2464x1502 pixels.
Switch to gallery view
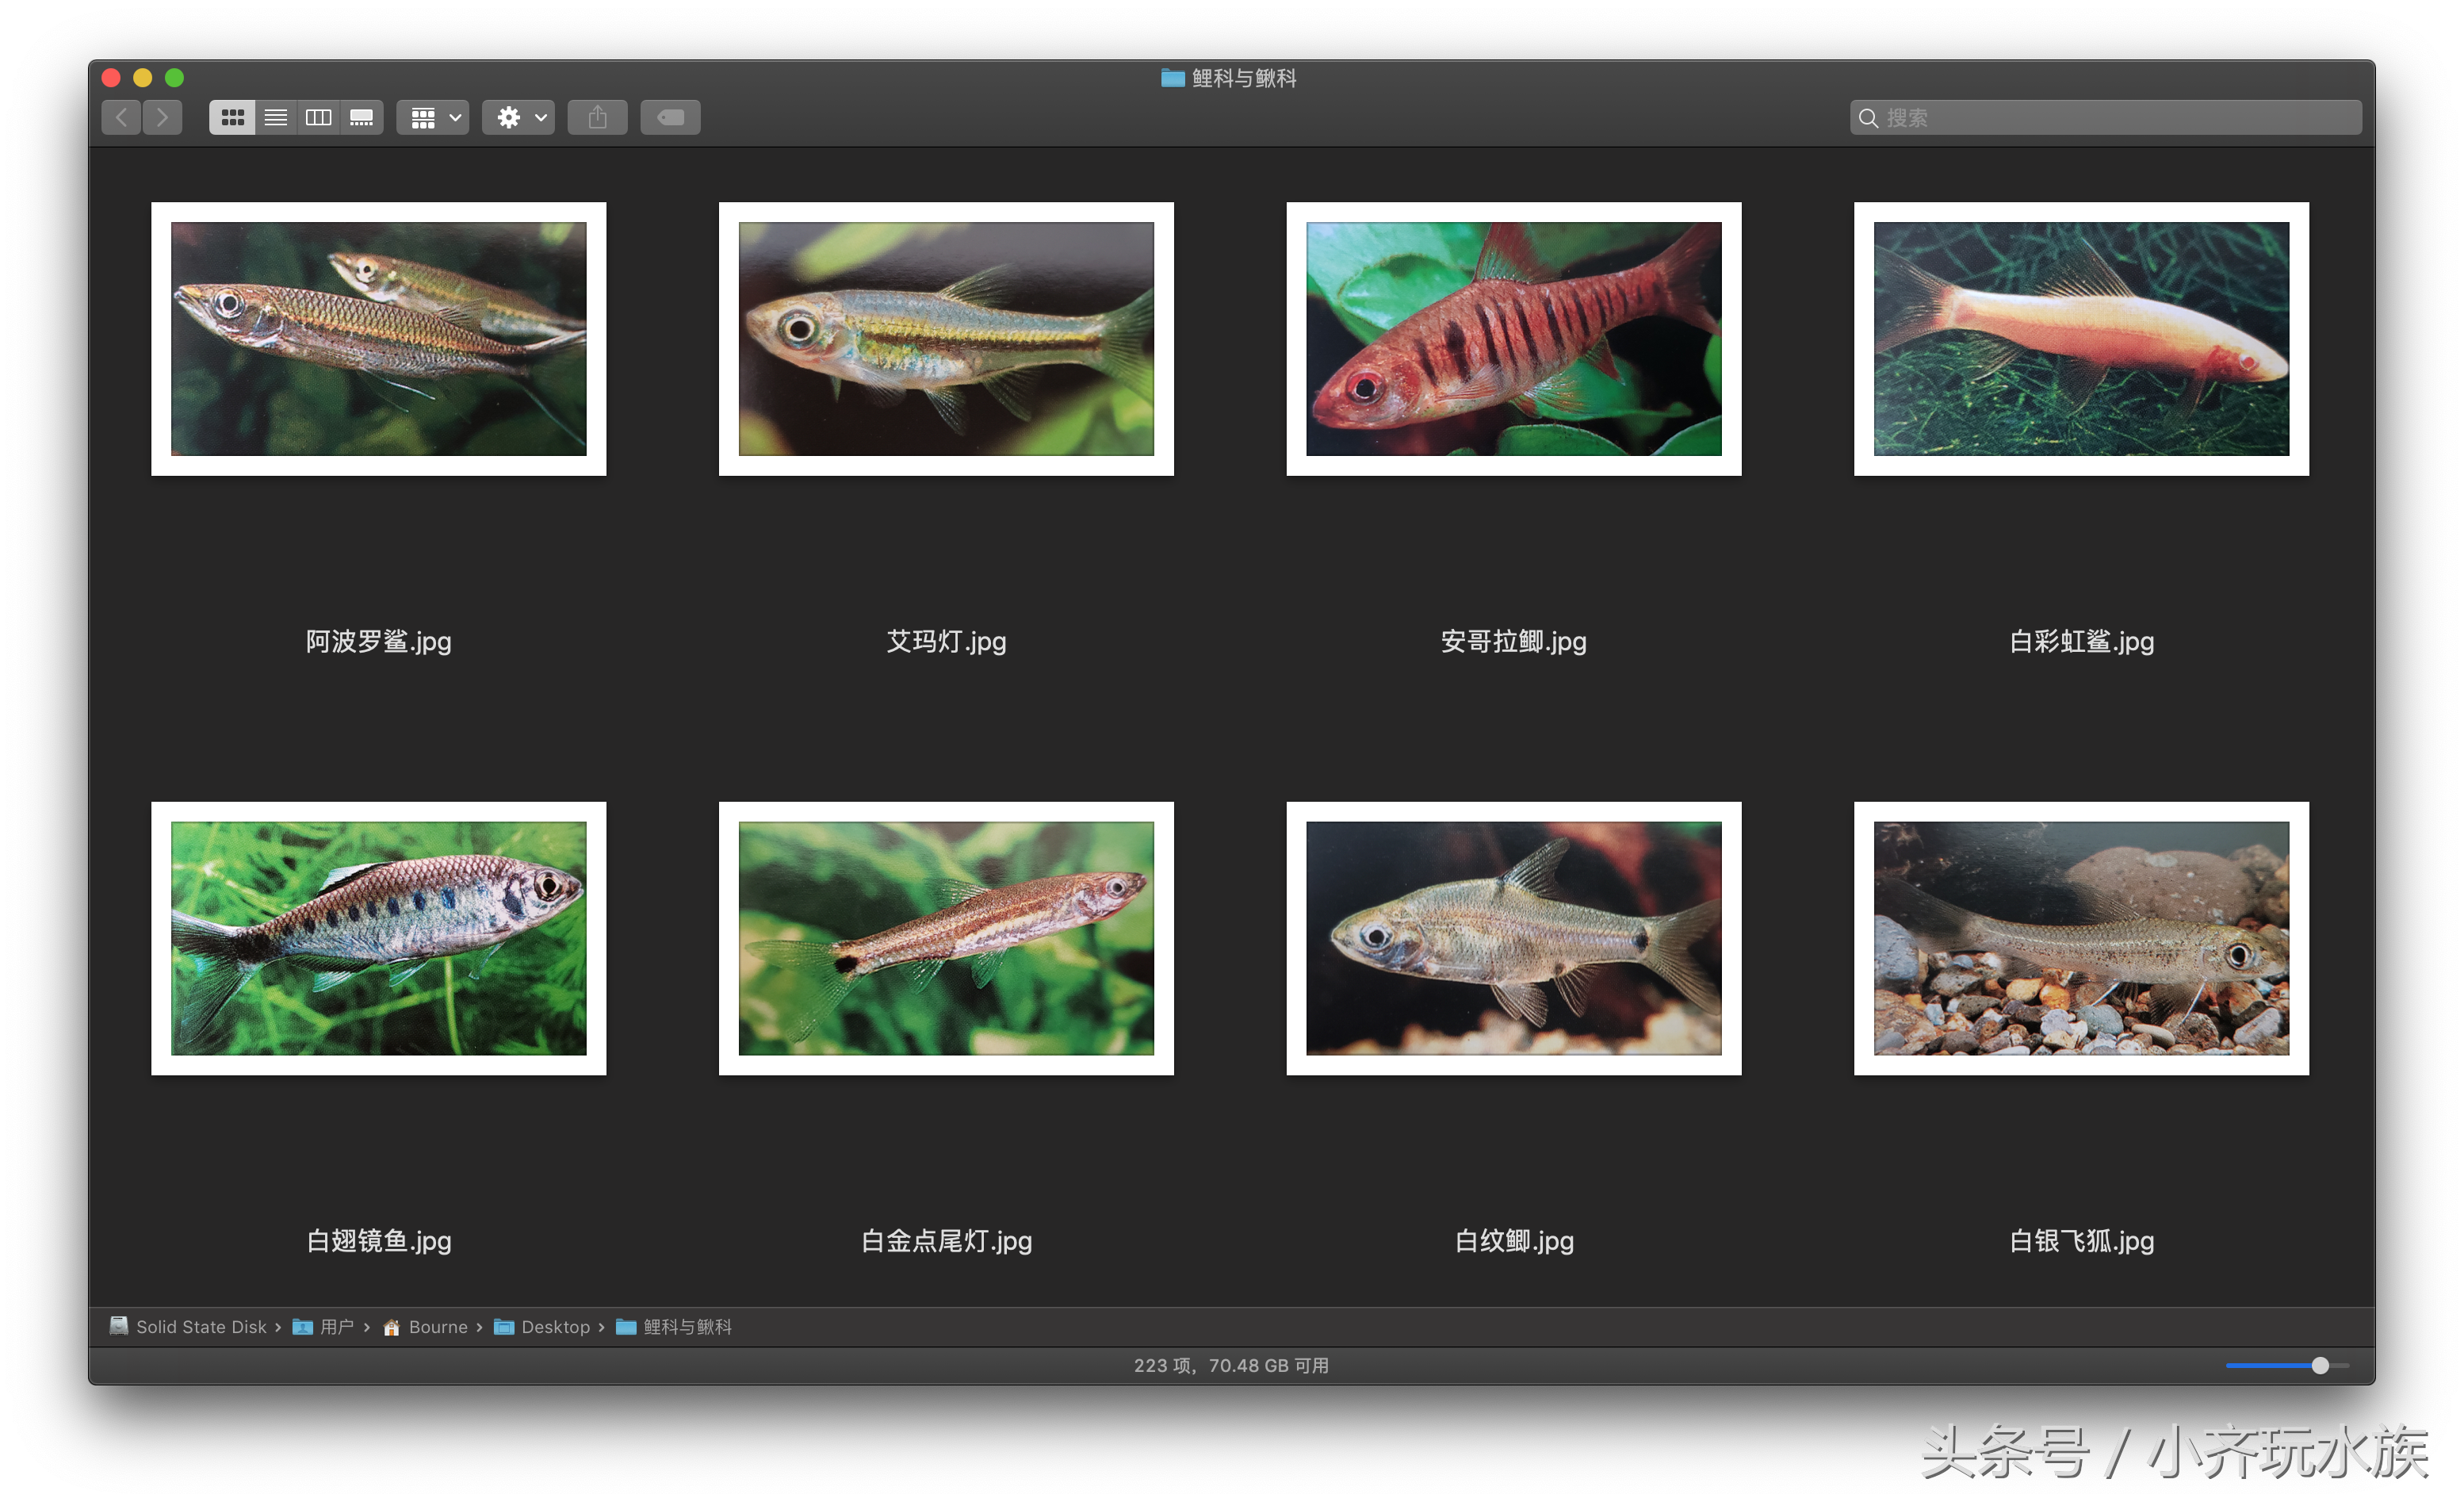pos(362,118)
